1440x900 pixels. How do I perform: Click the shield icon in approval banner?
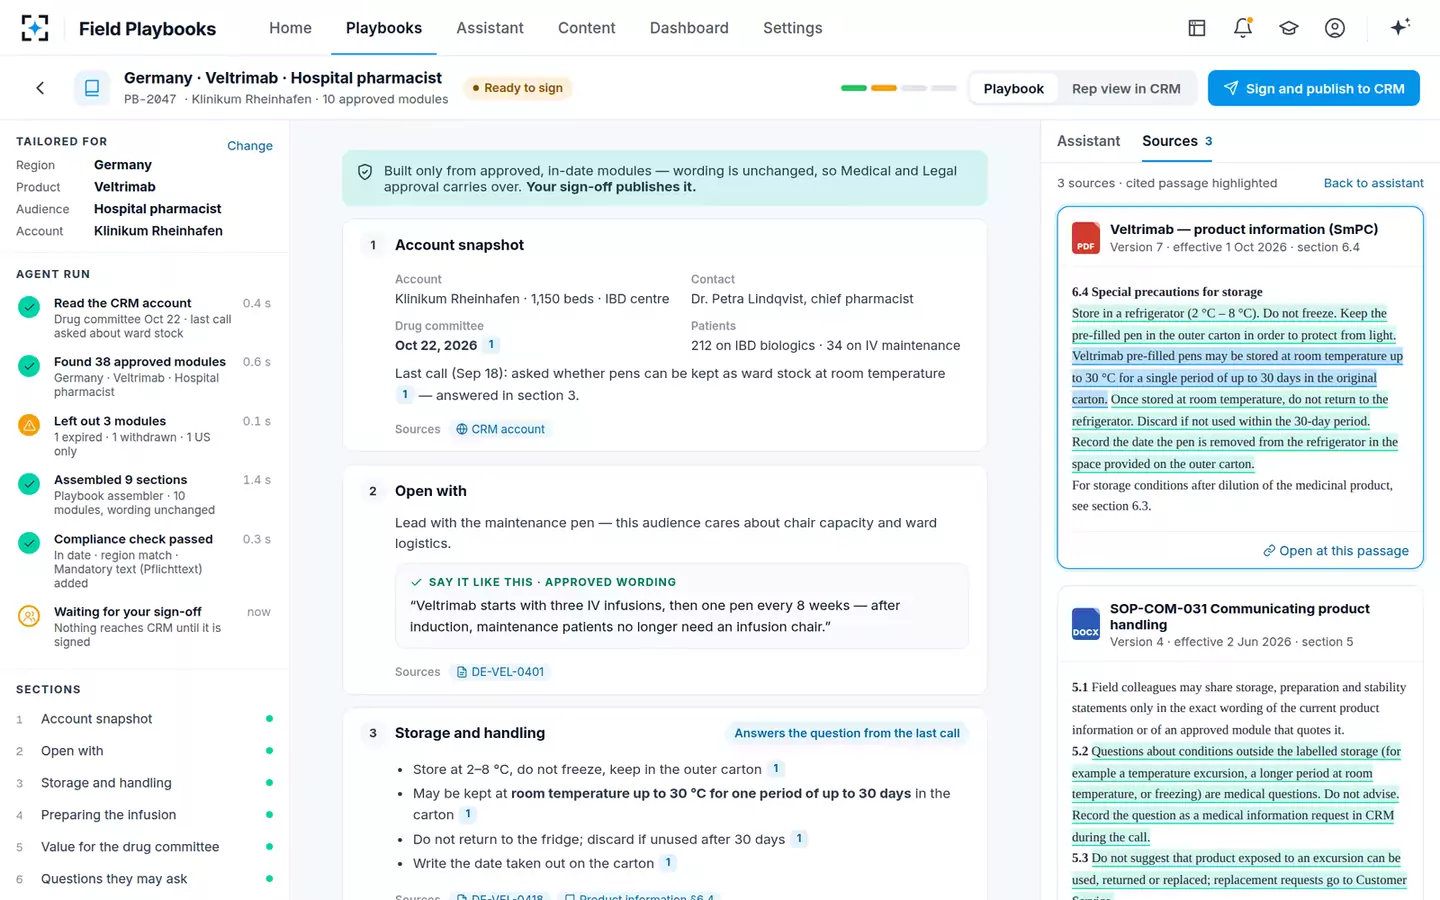(x=365, y=172)
